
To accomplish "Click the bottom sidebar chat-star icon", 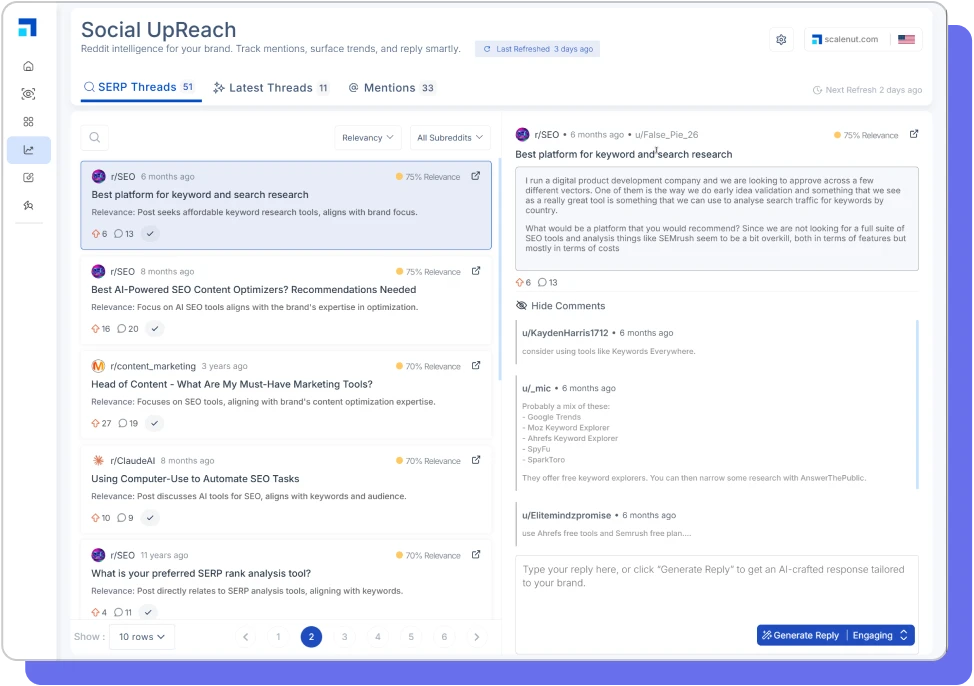I will coord(28,206).
